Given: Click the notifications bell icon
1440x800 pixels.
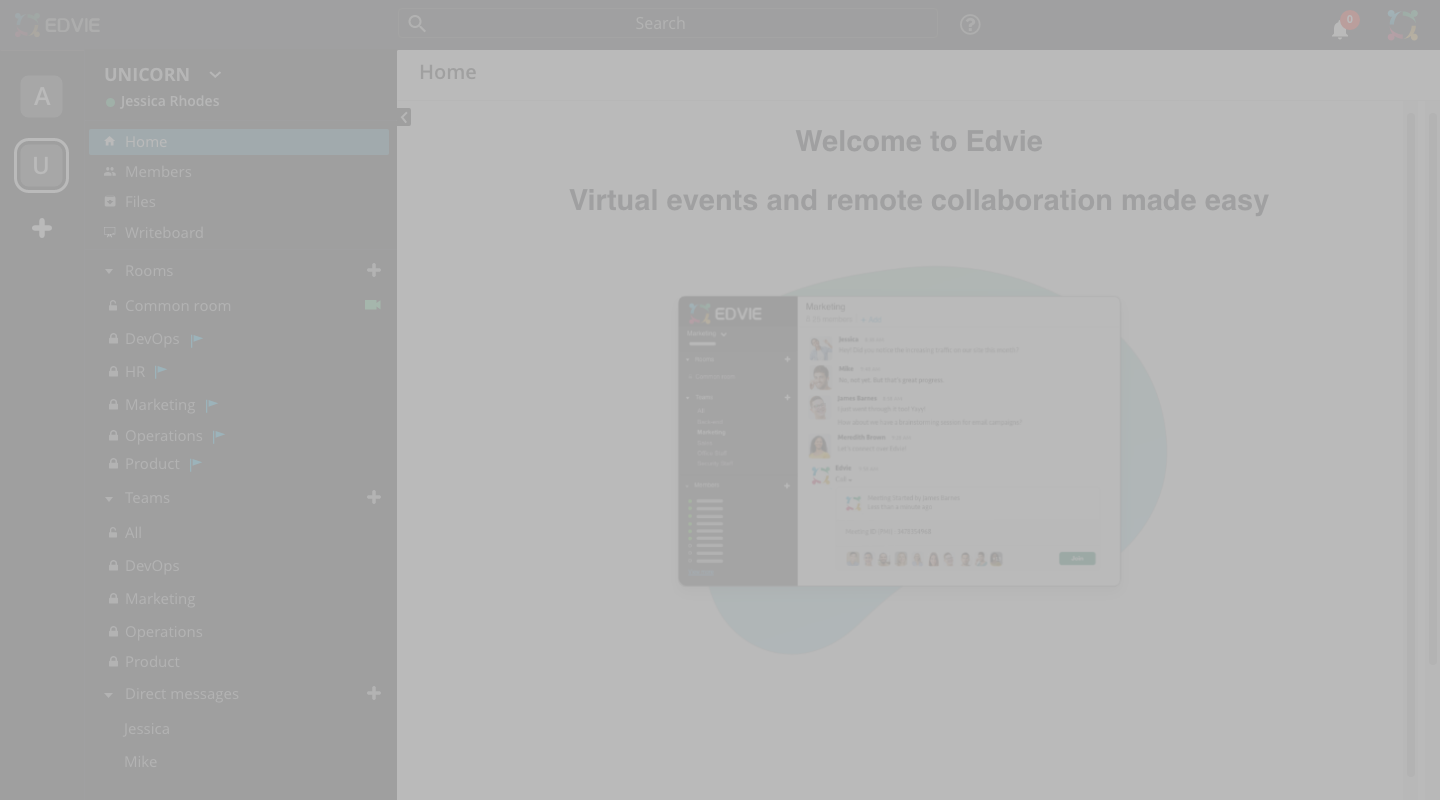Looking at the screenshot, I should tap(1340, 29).
